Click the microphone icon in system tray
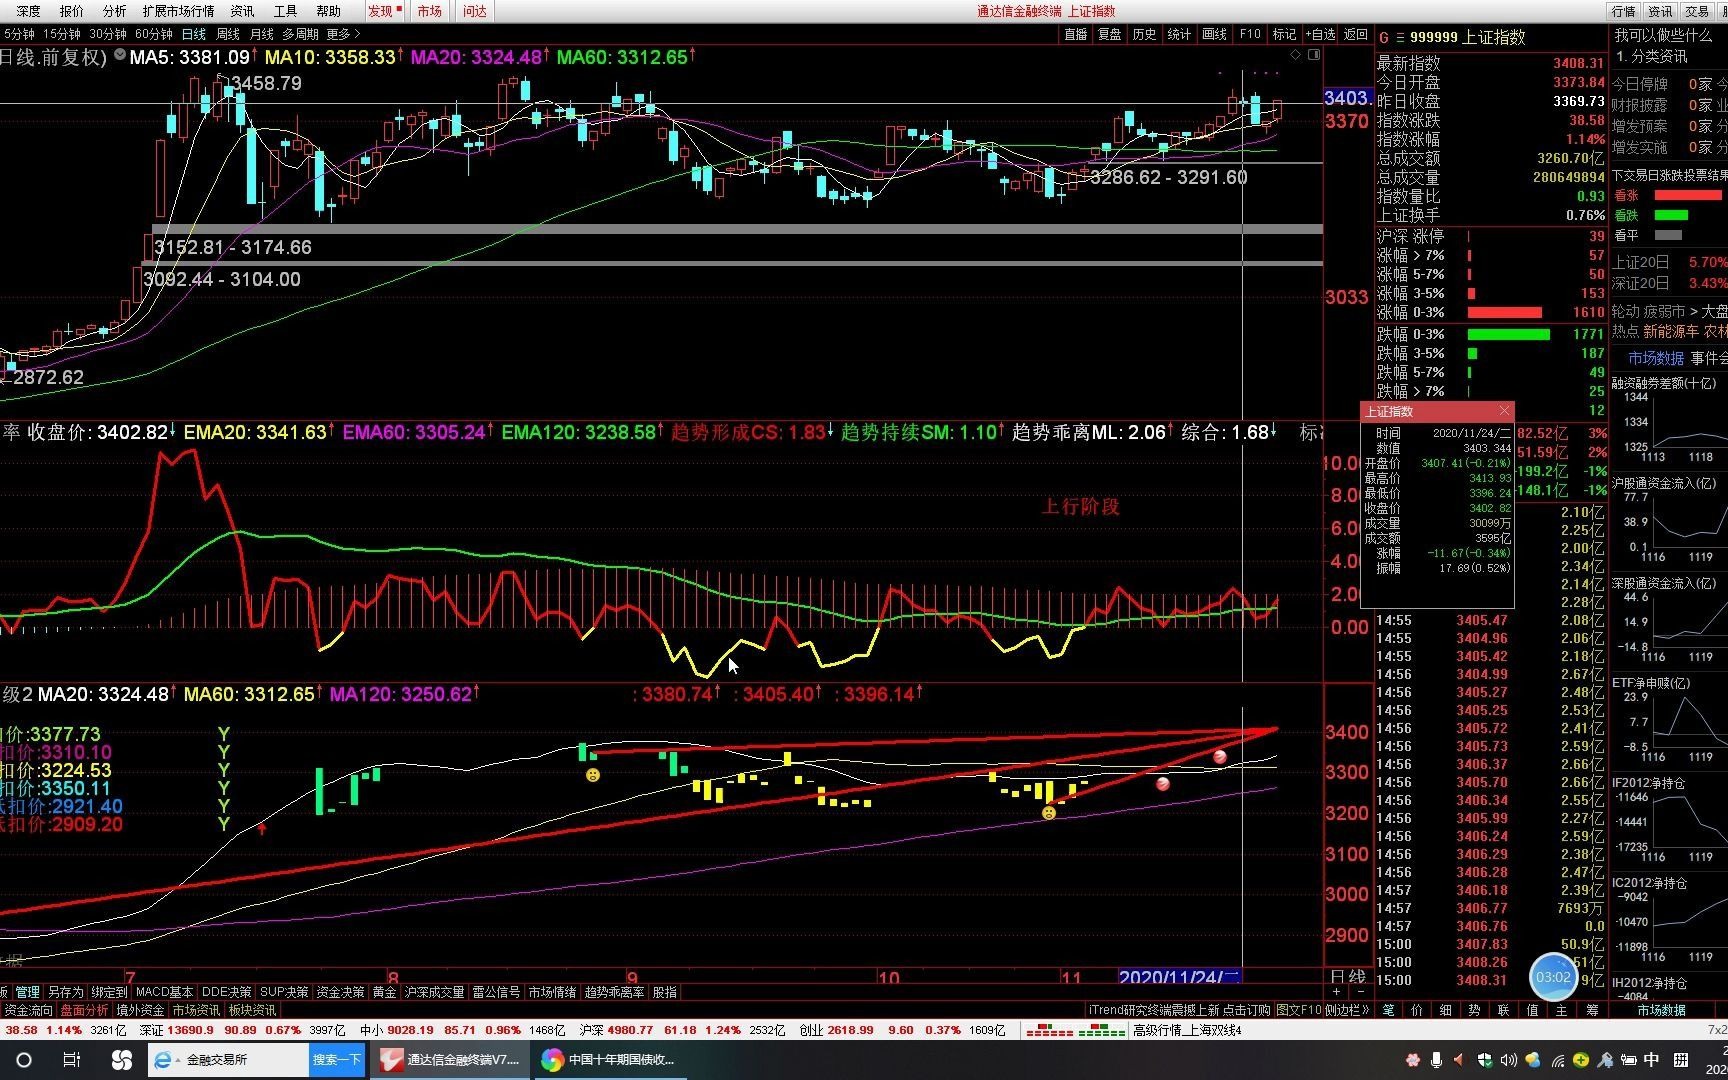Viewport: 1728px width, 1080px height. point(1436,1060)
